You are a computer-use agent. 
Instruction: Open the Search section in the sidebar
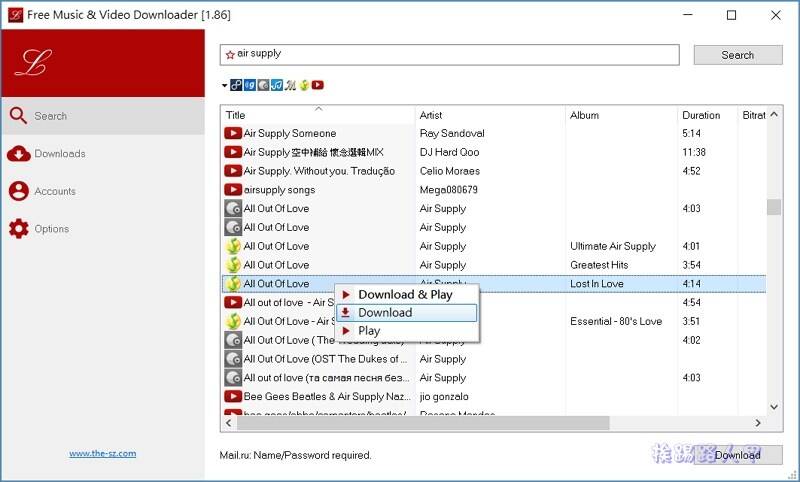tap(102, 116)
